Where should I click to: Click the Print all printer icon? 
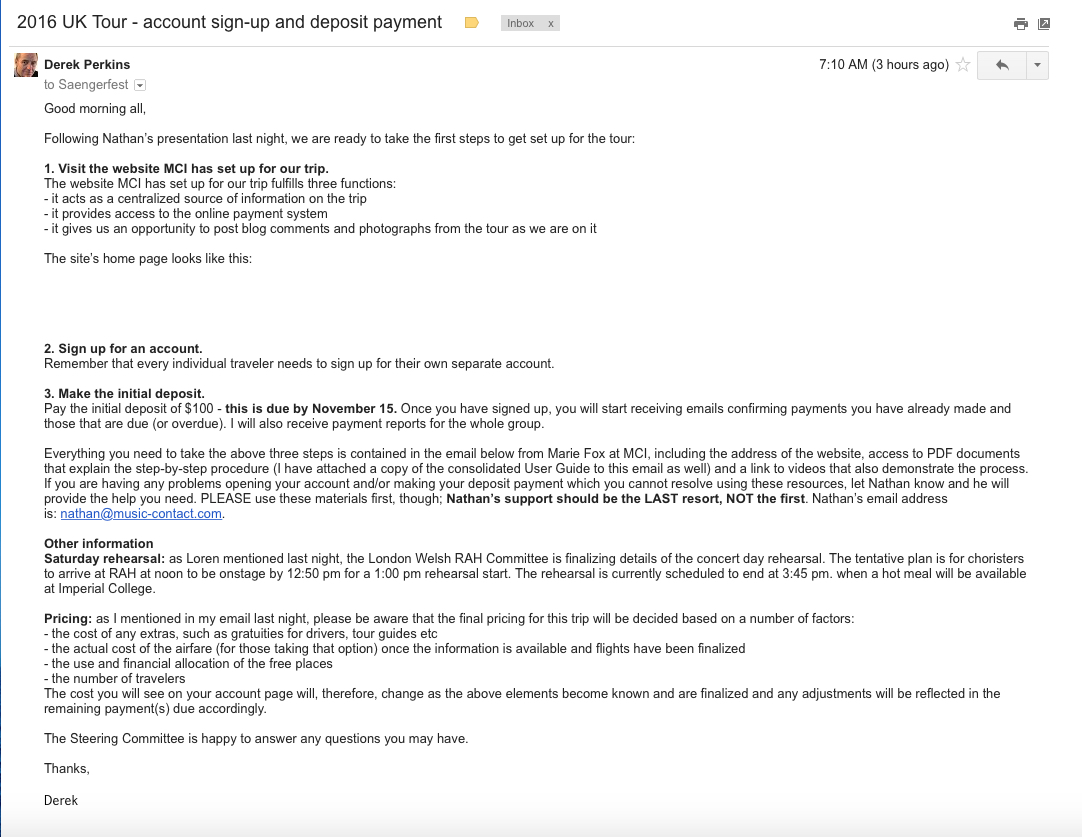tap(1020, 24)
